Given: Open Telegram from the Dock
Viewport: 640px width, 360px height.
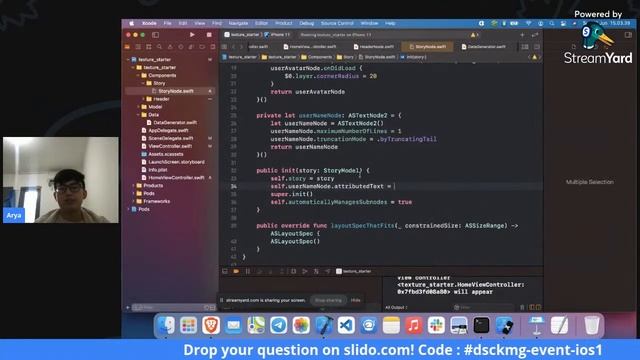Looking at the screenshot, I should coord(279,326).
